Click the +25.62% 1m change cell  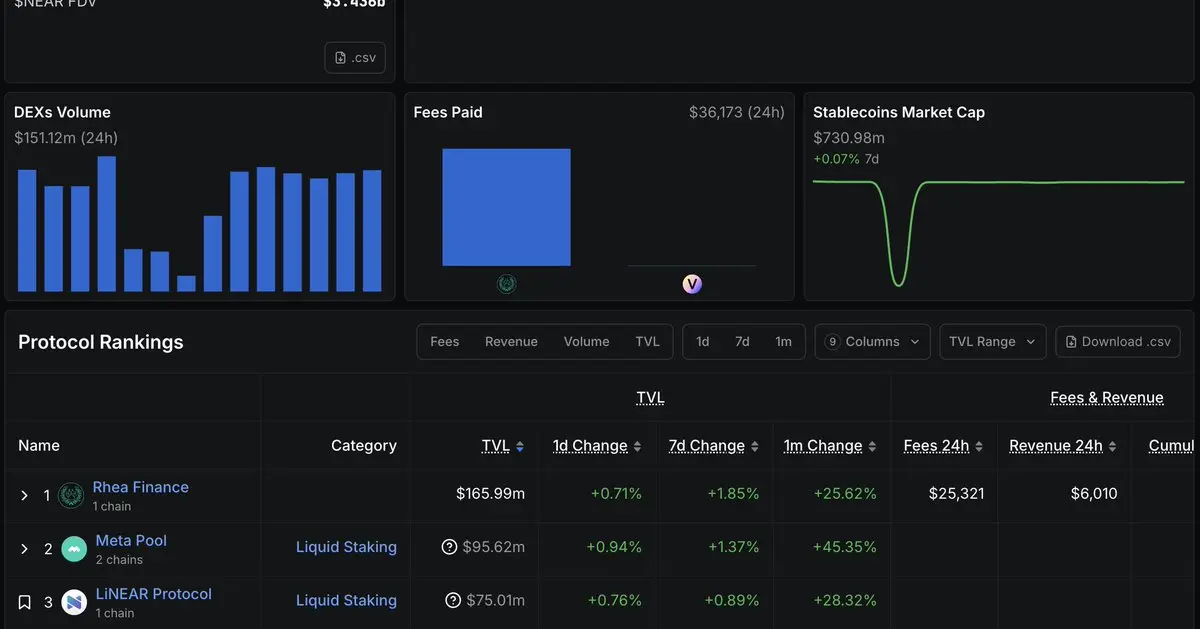click(x=845, y=493)
